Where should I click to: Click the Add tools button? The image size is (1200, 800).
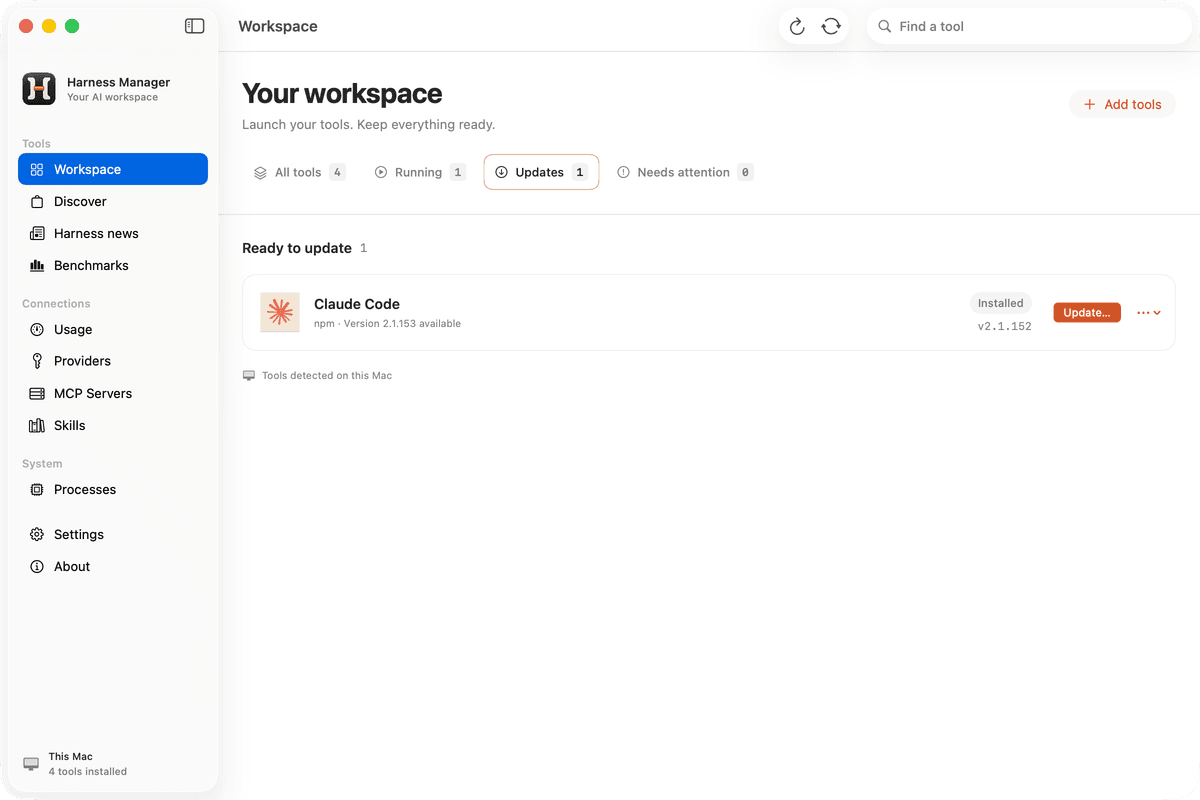point(1122,104)
